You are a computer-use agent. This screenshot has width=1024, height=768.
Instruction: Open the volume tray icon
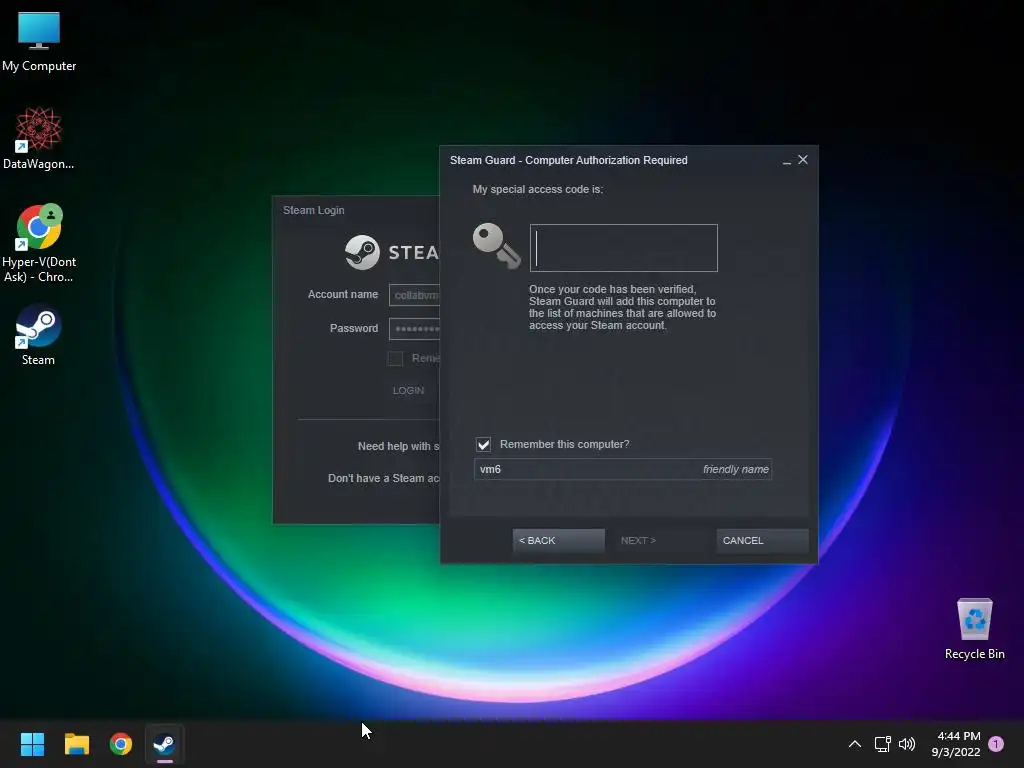pos(907,744)
